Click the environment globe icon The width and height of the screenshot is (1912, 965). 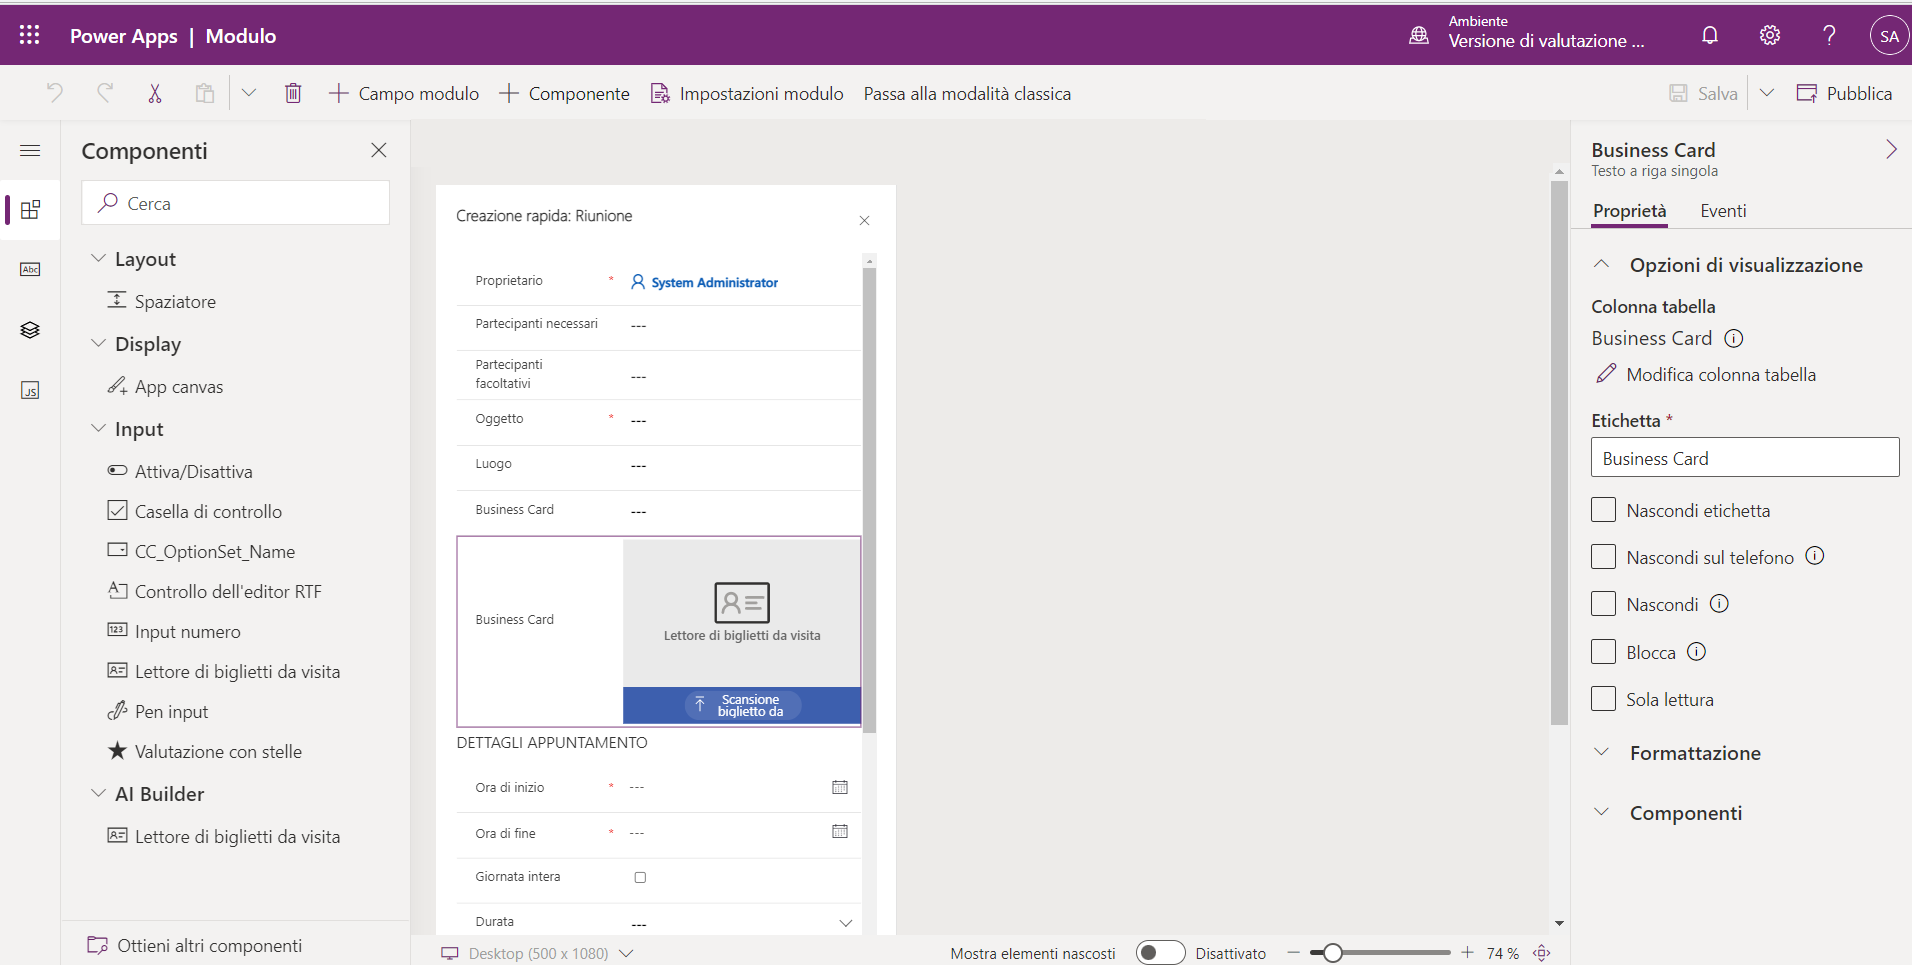click(x=1419, y=36)
